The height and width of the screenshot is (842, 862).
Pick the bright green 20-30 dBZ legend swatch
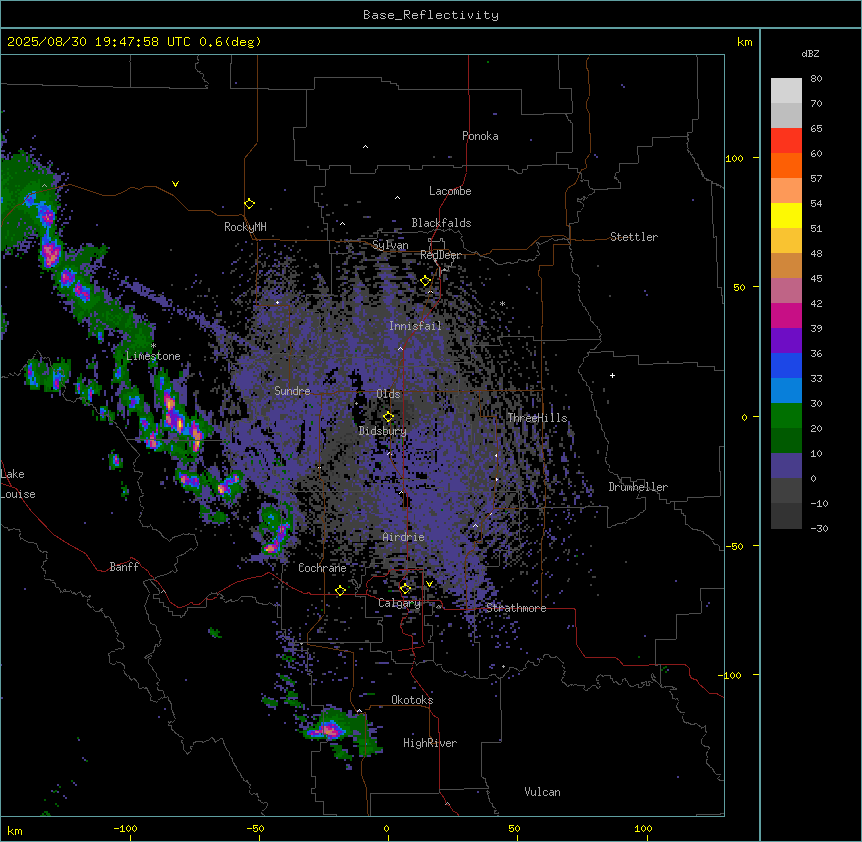point(786,416)
